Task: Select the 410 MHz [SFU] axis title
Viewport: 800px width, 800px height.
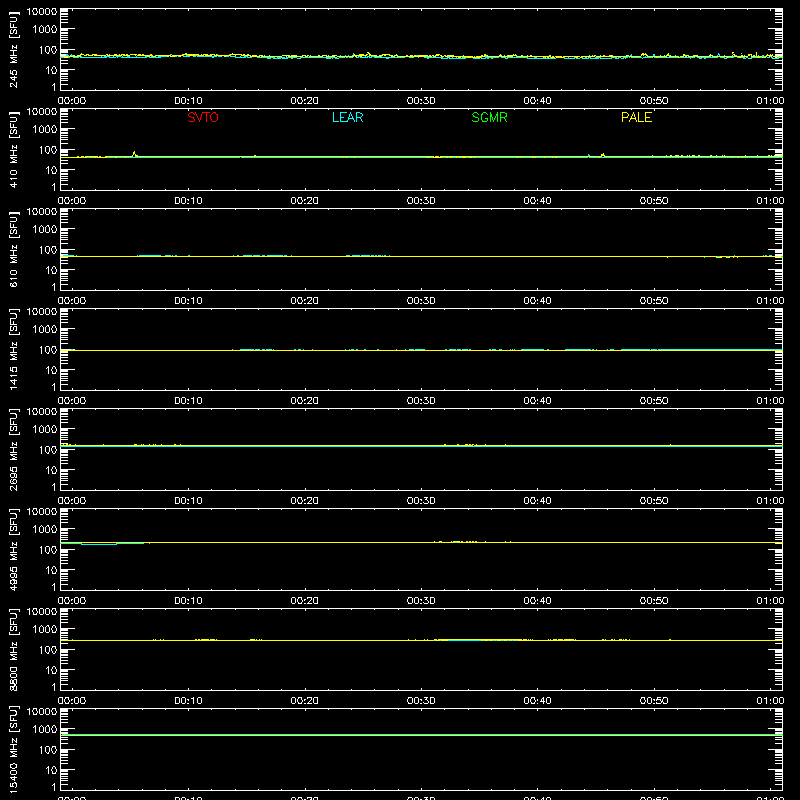Action: [13, 149]
